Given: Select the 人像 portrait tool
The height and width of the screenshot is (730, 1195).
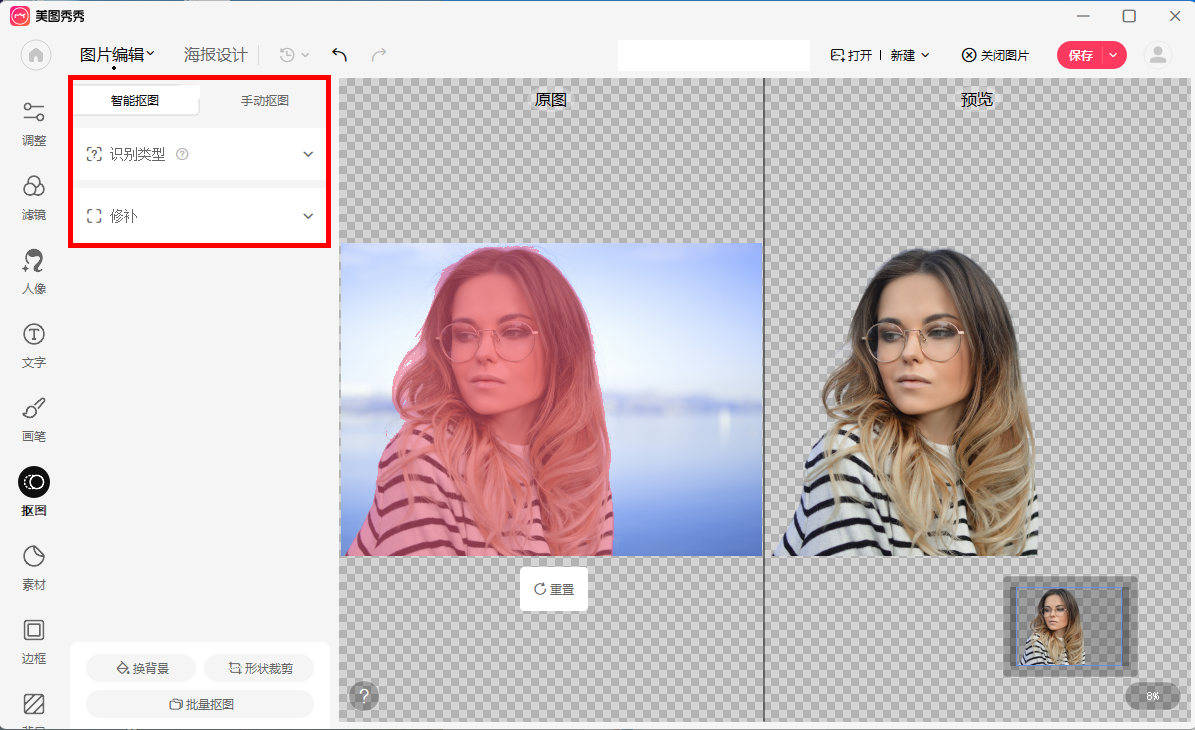Looking at the screenshot, I should (34, 271).
